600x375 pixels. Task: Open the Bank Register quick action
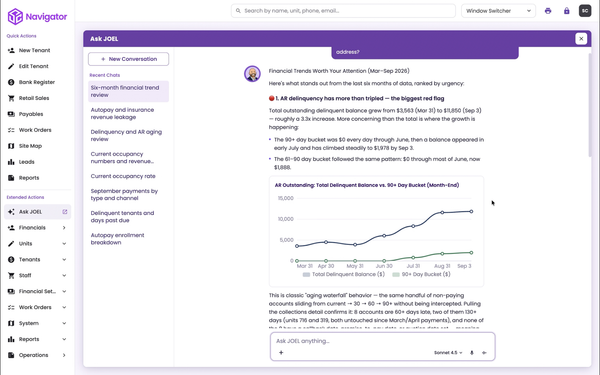coord(38,82)
